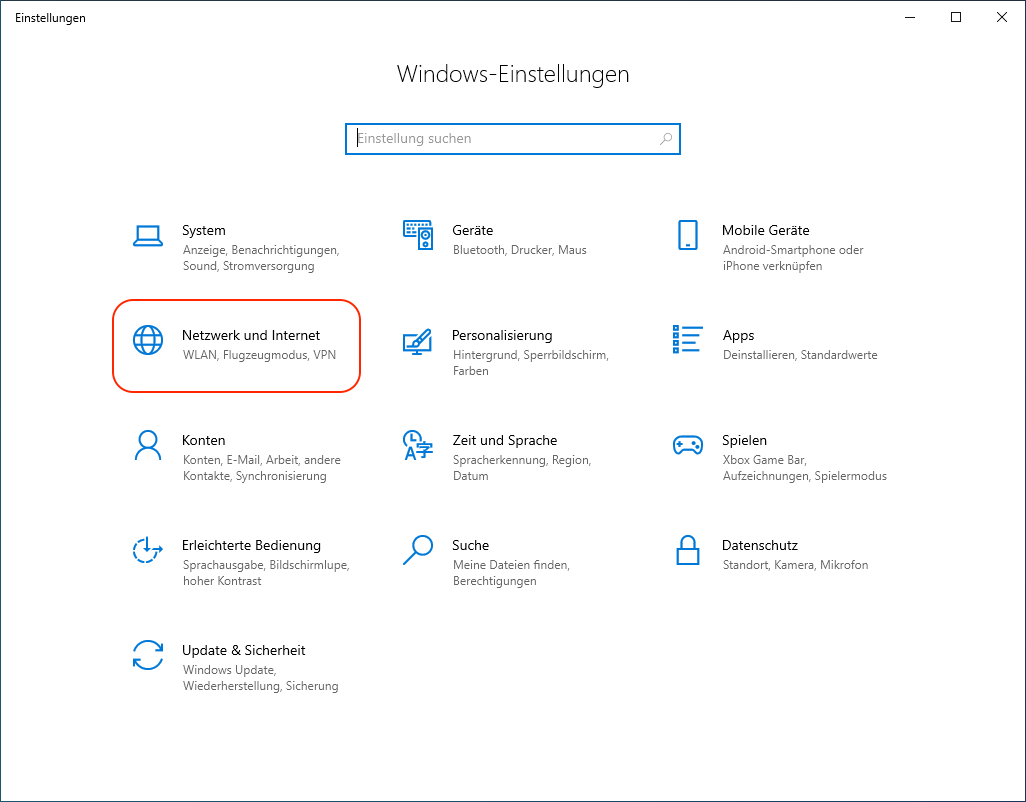Click the magnifier icon inside search box
This screenshot has width=1026, height=802.
tap(666, 139)
